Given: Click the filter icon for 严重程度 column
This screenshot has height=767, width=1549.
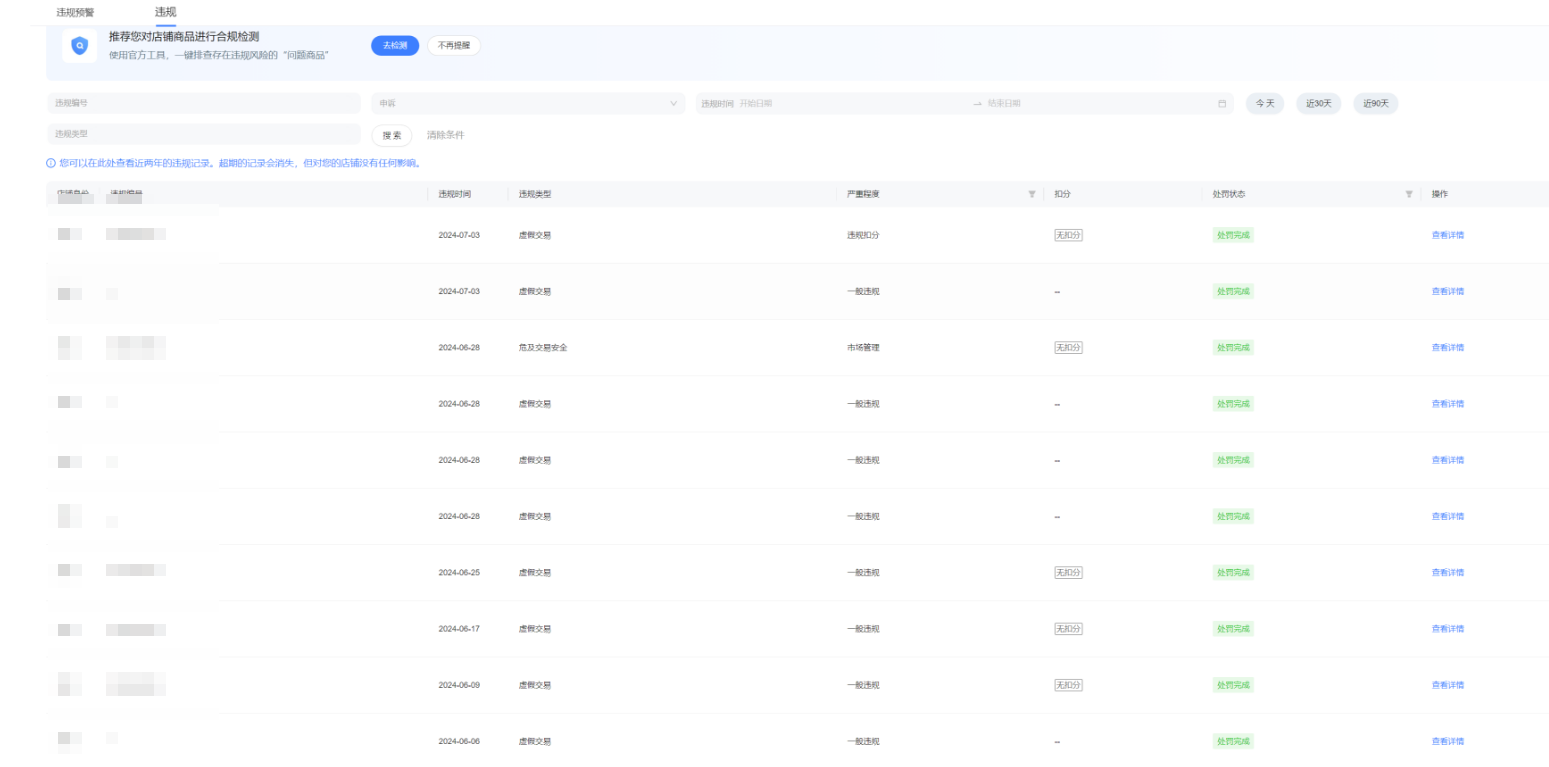Looking at the screenshot, I should [1031, 194].
